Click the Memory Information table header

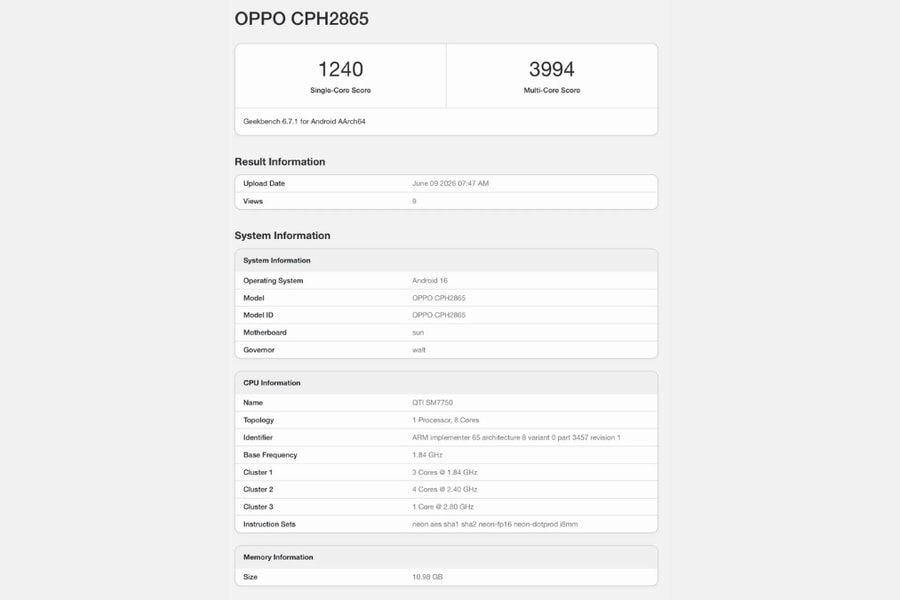pyautogui.click(x=446, y=557)
